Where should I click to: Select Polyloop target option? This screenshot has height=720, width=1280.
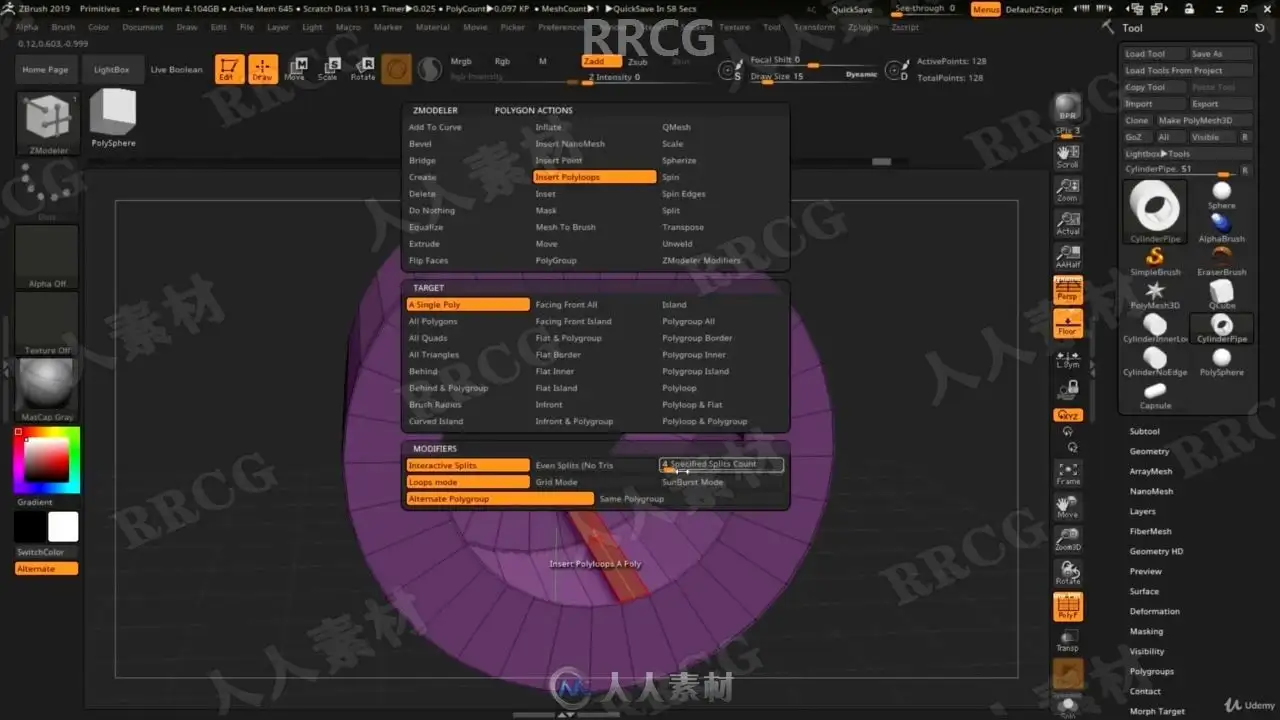pyautogui.click(x=679, y=388)
